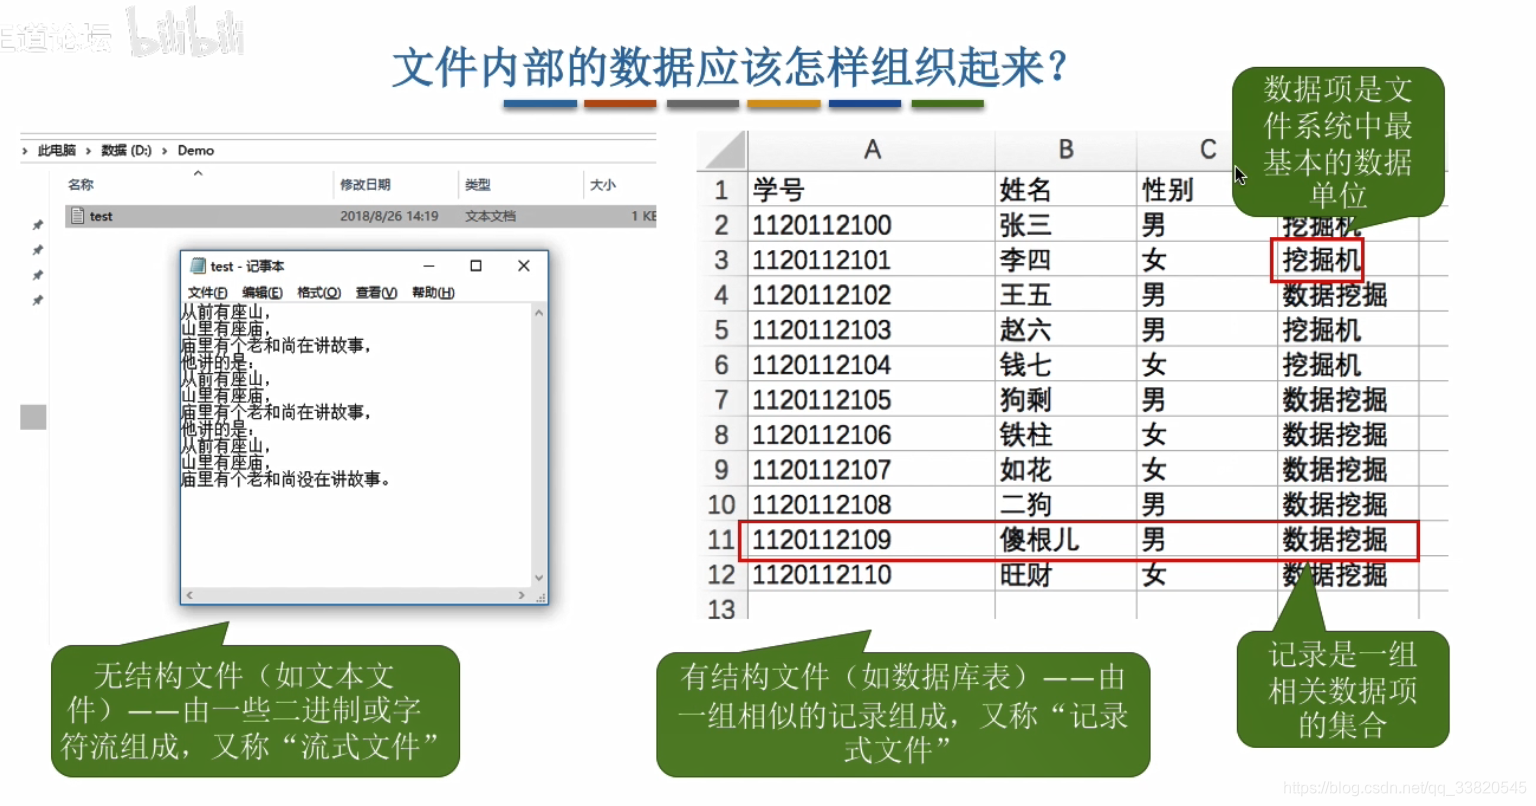Click the Excel select-all corner triangle
Viewport: 1536px width, 806px height.
[723, 150]
